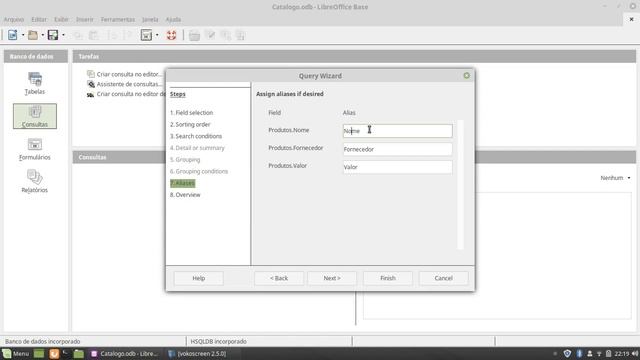The width and height of the screenshot is (640, 360).
Task: Click the Open folder toolbar icon
Action: tap(33, 35)
